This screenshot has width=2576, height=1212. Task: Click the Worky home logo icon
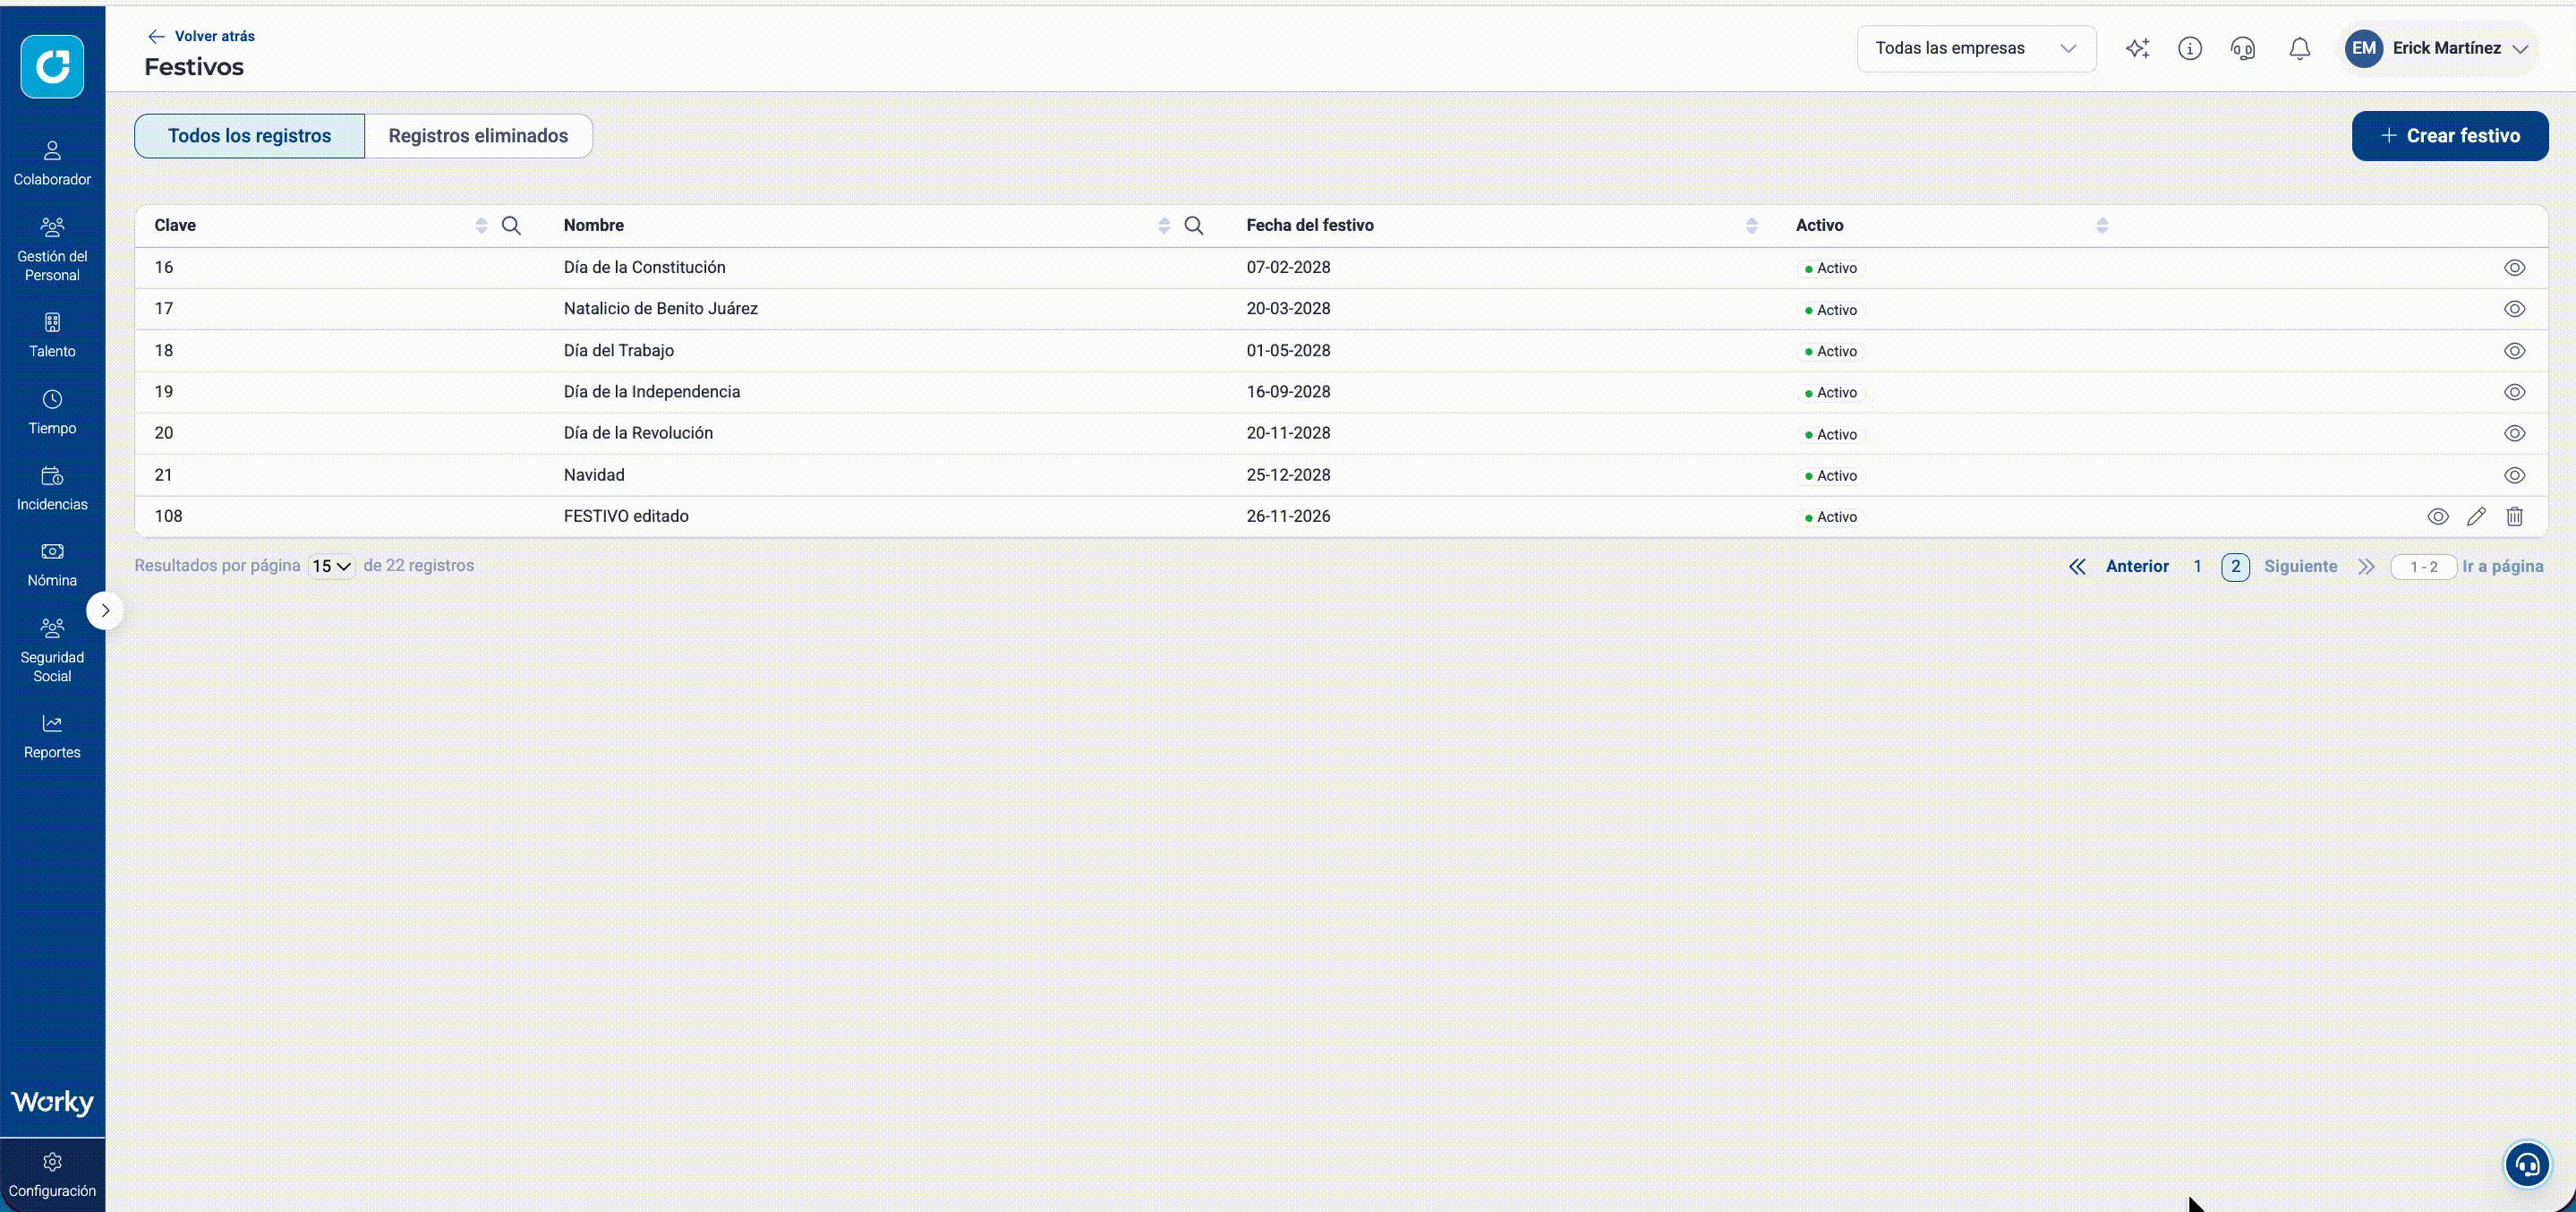pyautogui.click(x=52, y=67)
